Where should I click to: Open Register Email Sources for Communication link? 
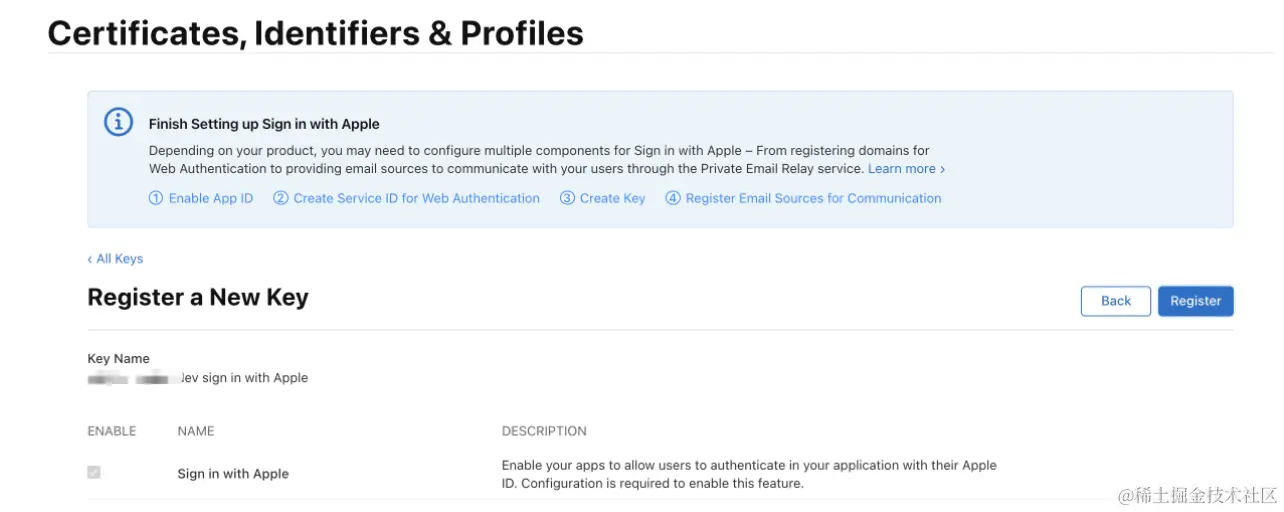[x=803, y=198]
